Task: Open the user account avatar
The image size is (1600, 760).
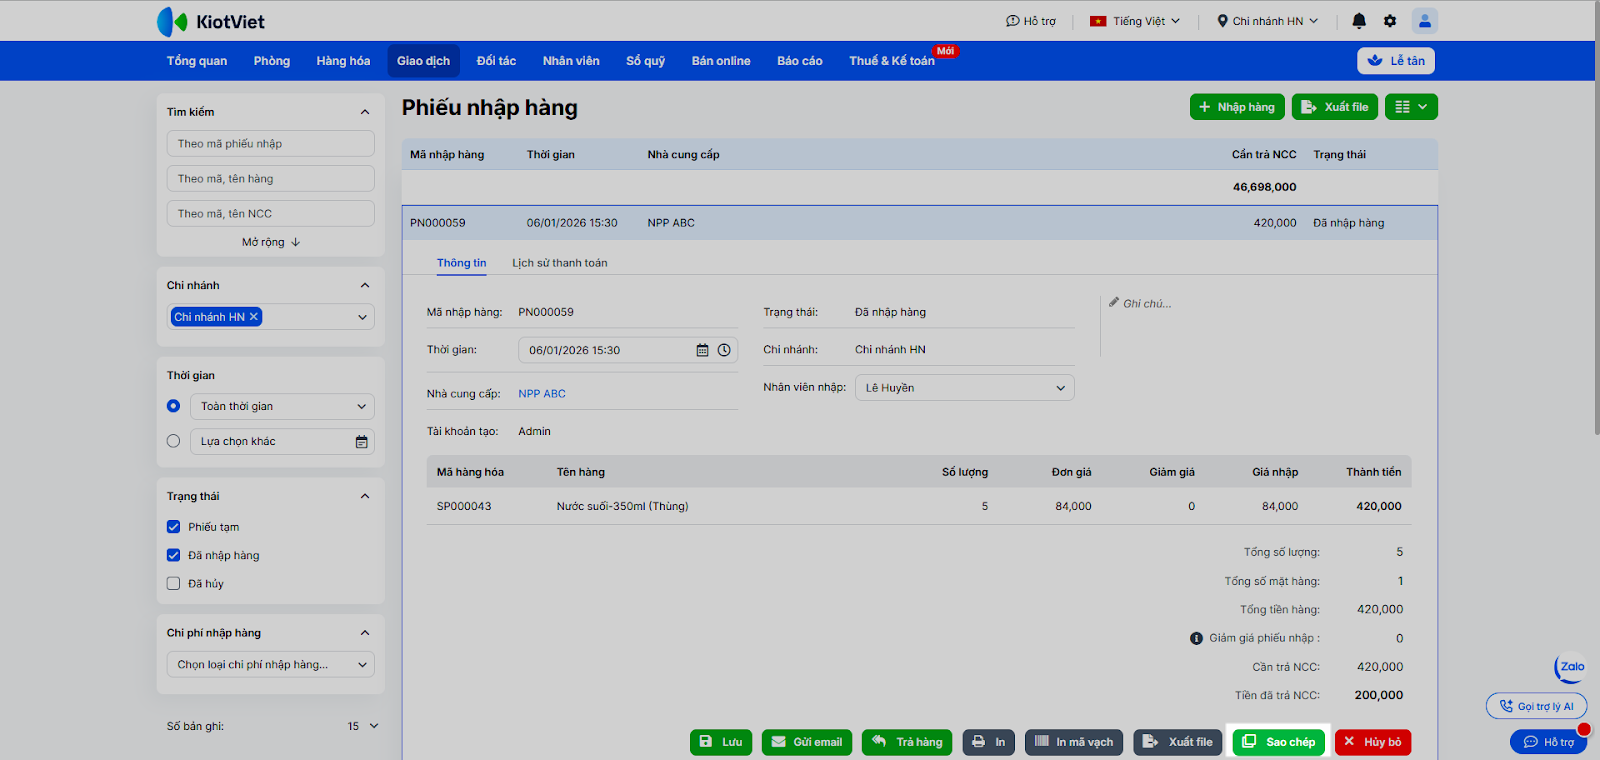Action: pos(1425,21)
